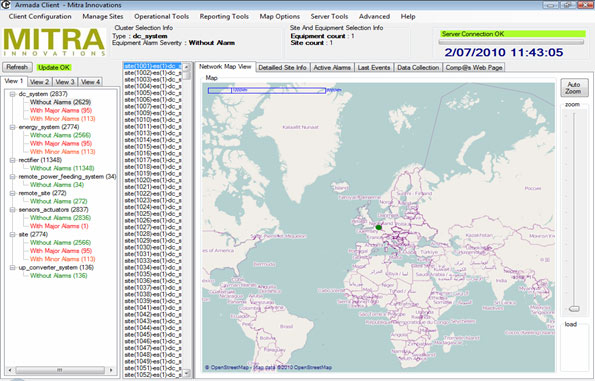Click right arrow of tree horizontal scrollbar
Image resolution: width=595 pixels, height=381 pixels.
111,370
